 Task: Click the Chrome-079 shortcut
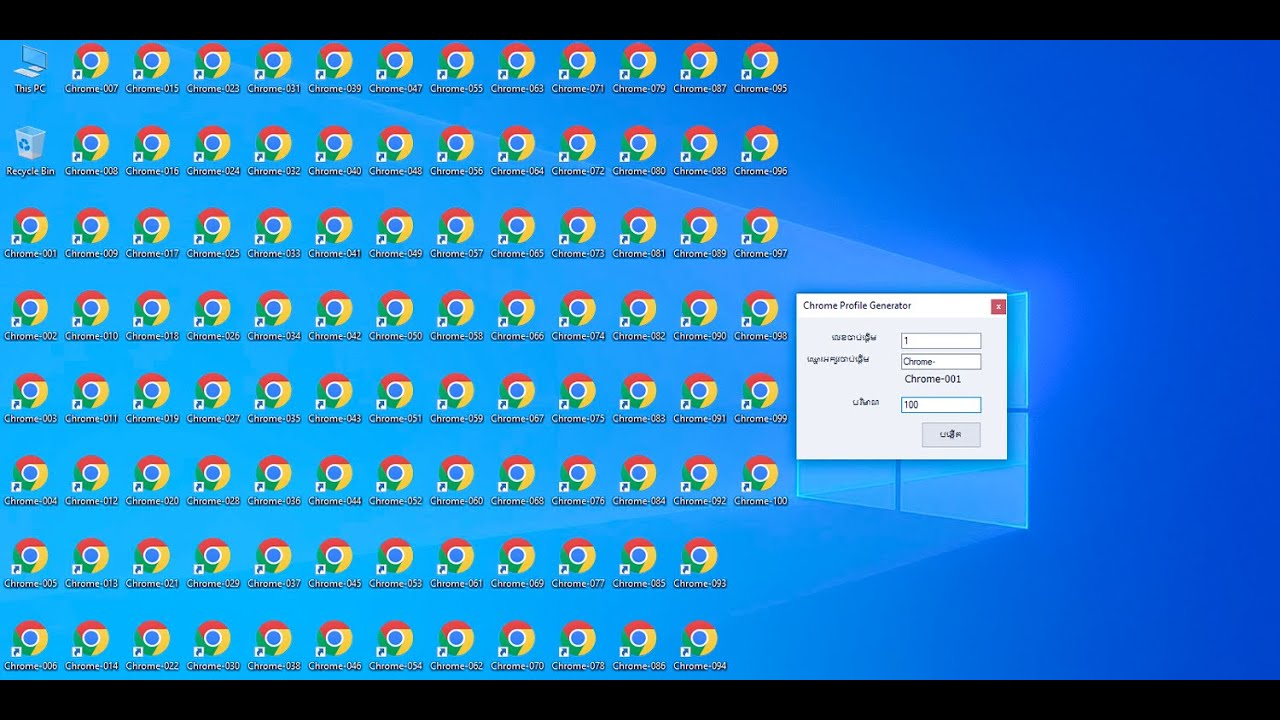tap(639, 69)
